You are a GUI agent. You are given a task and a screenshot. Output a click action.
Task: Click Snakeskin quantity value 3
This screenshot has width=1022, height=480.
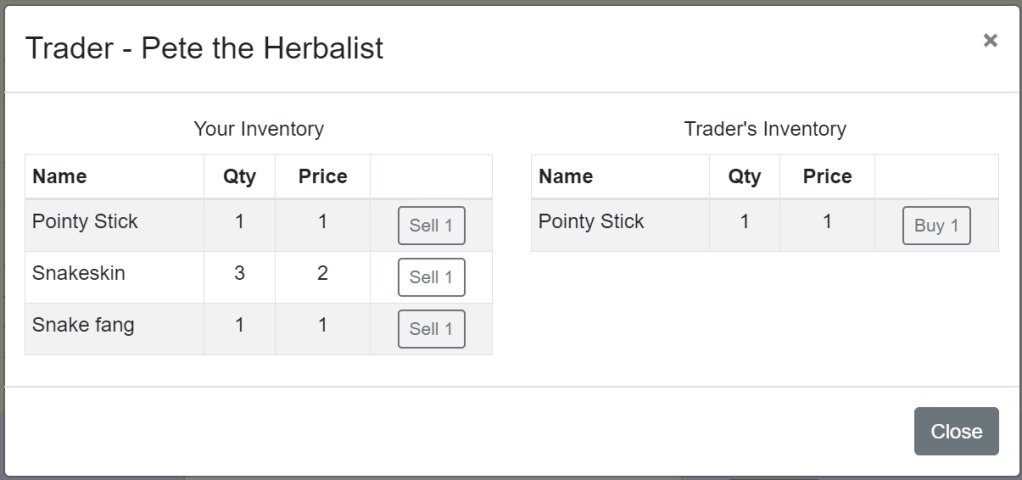click(x=239, y=273)
